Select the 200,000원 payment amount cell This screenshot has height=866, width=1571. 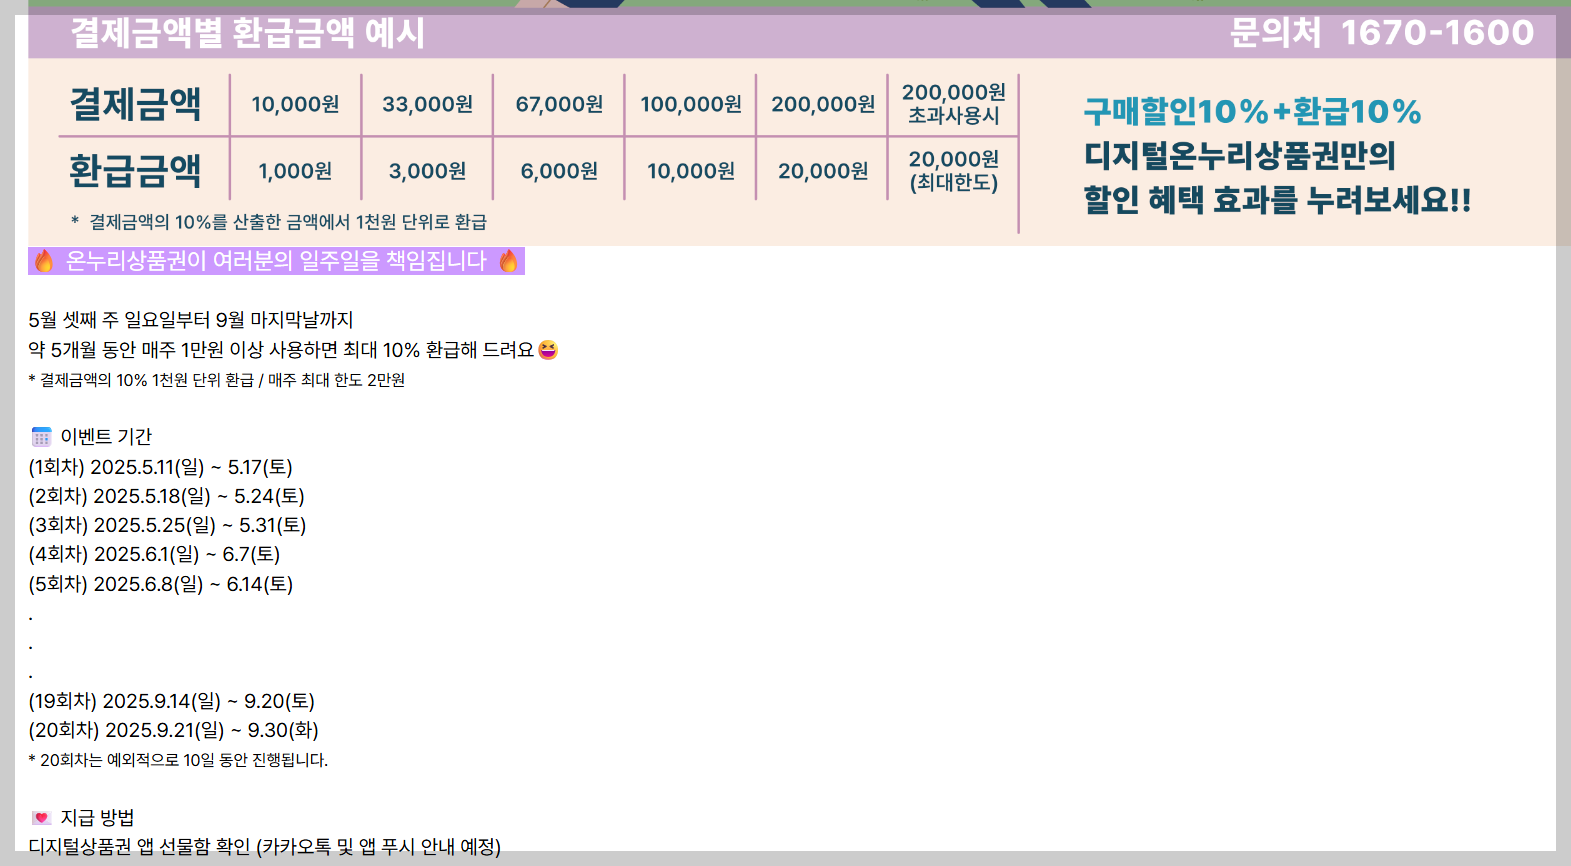(x=823, y=104)
